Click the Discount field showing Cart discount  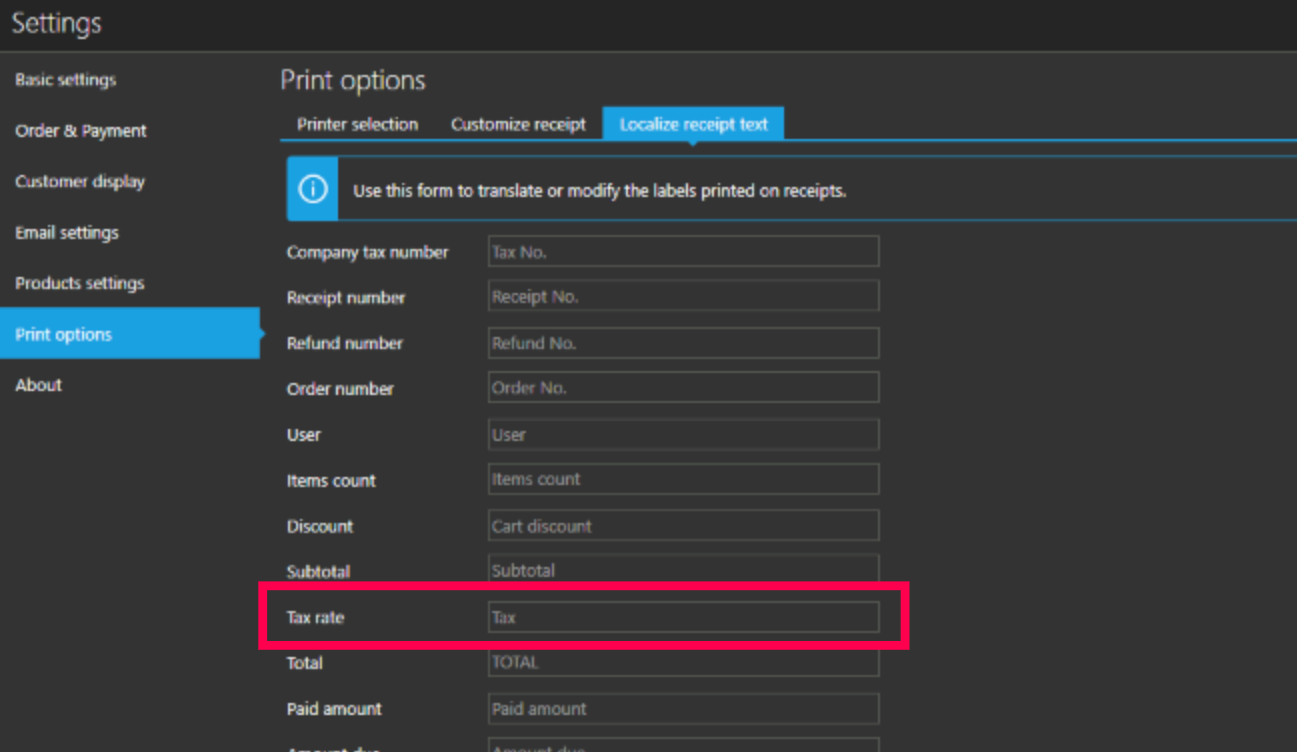tap(683, 526)
